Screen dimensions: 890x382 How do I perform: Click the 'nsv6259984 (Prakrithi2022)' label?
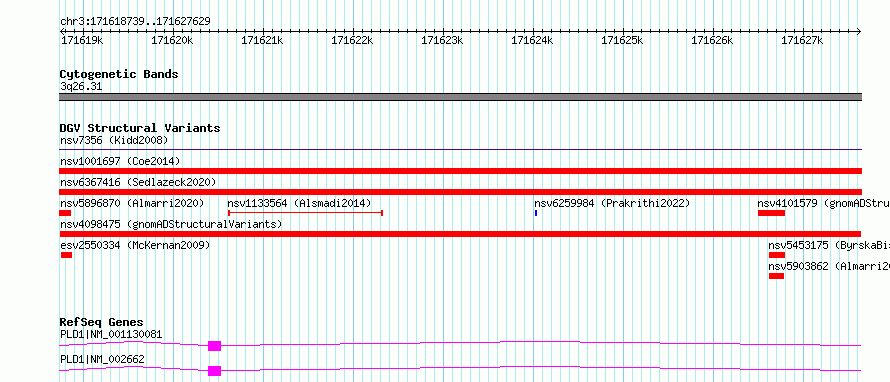click(612, 203)
